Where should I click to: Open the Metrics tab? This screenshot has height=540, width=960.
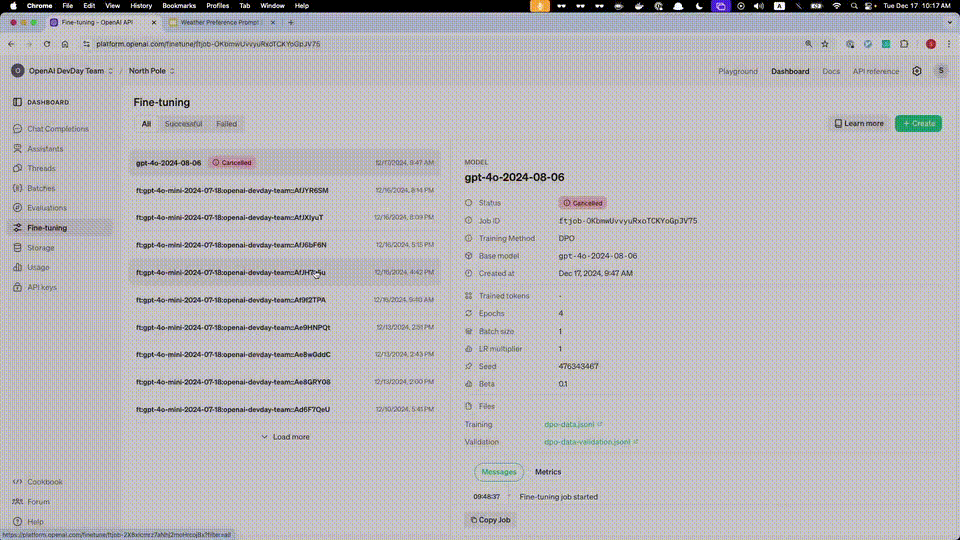(548, 472)
